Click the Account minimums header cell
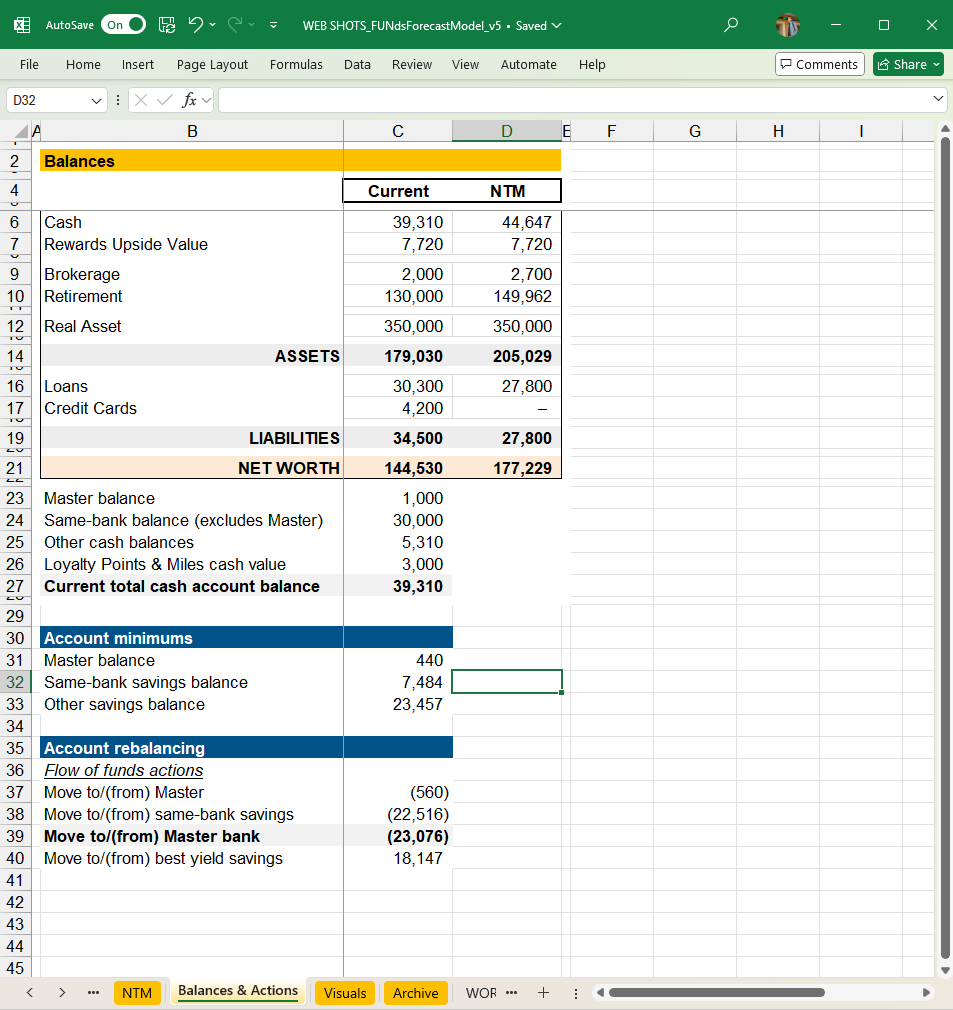The width and height of the screenshot is (953, 1010). (191, 638)
